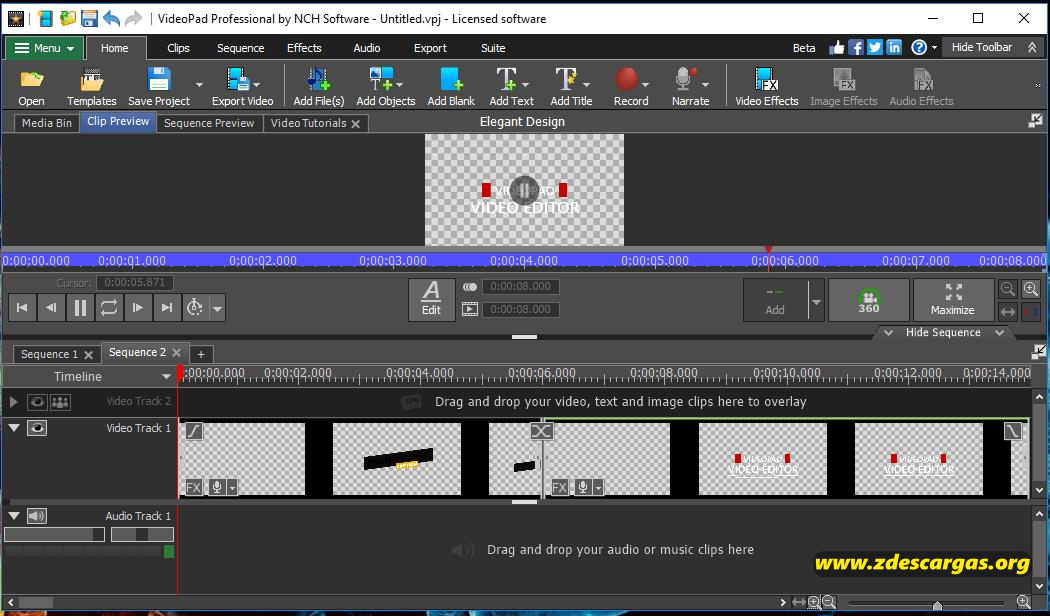Image resolution: width=1050 pixels, height=616 pixels.
Task: Toggle fade-in icon on first clip
Action: coord(194,431)
